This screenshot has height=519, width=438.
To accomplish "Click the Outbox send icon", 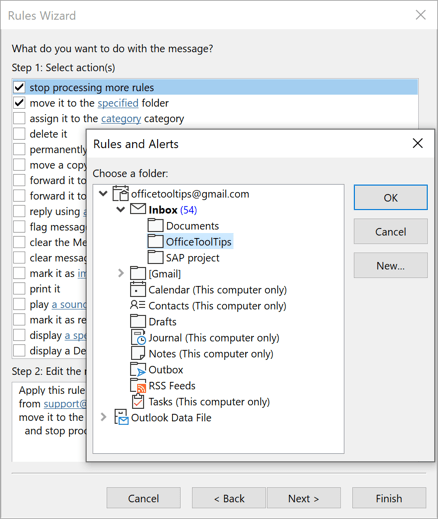I will (138, 369).
